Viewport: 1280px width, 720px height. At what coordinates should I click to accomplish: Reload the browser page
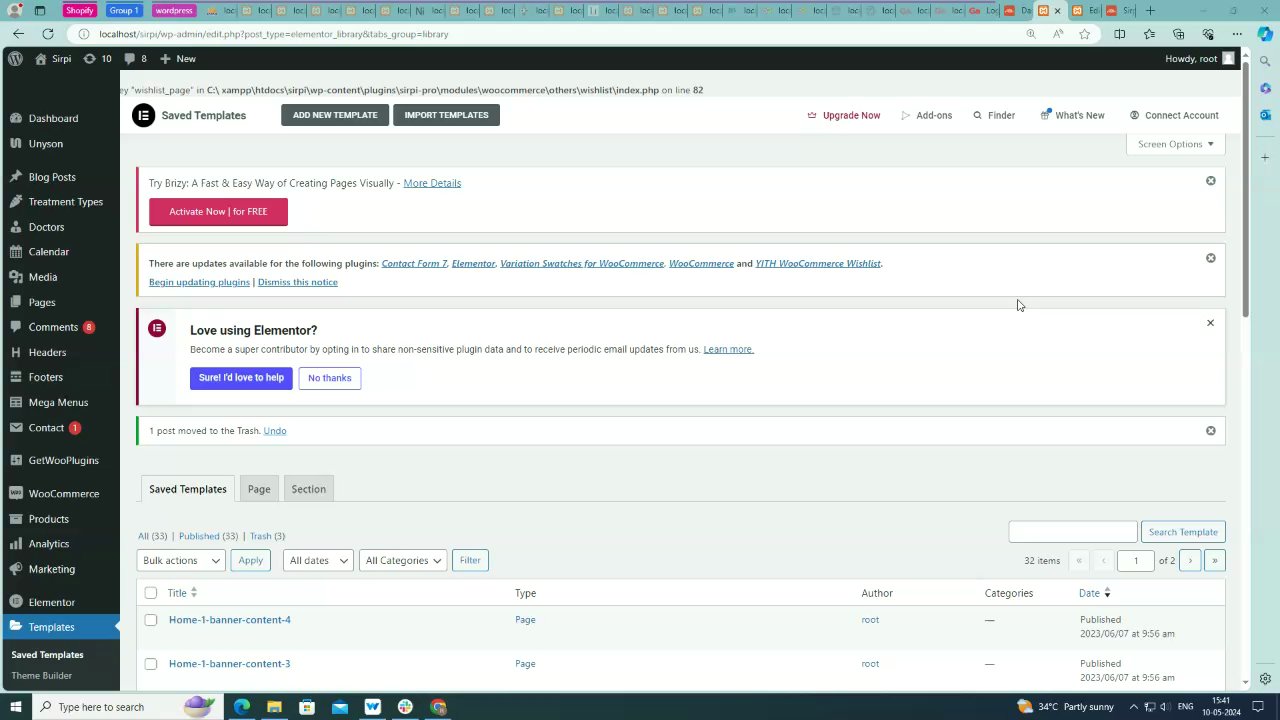click(x=47, y=34)
